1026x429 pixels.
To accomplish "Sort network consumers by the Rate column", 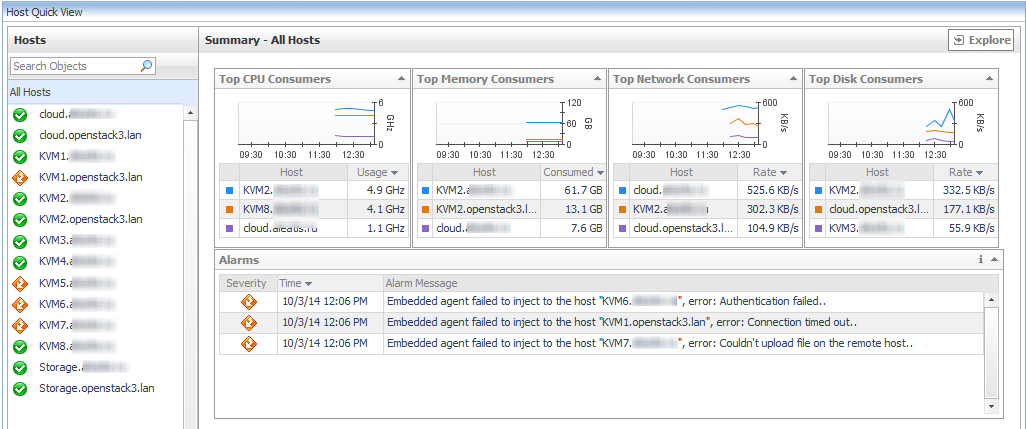I will point(769,172).
